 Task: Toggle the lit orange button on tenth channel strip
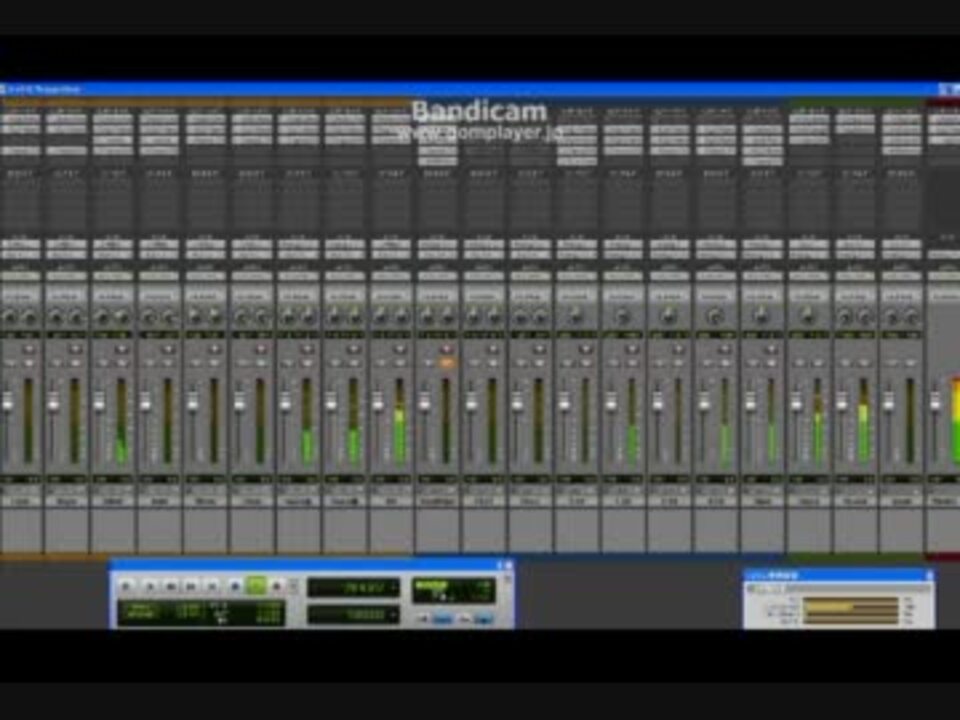coord(447,363)
